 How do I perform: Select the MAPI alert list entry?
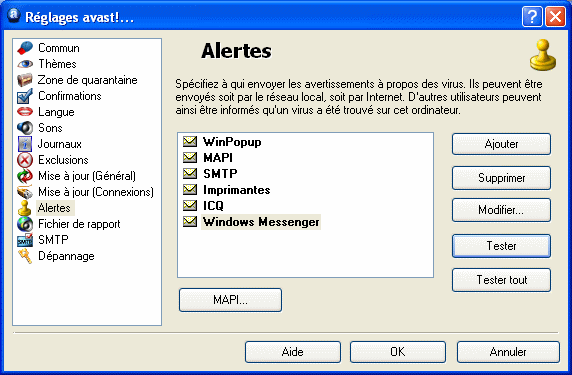coord(218,158)
